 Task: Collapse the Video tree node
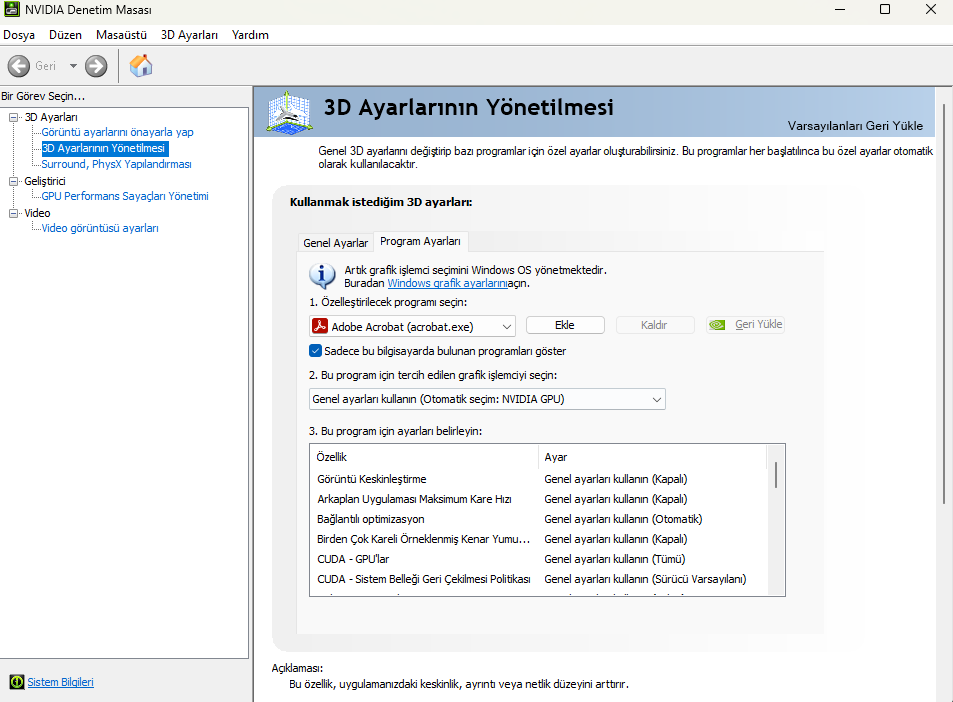click(13, 213)
